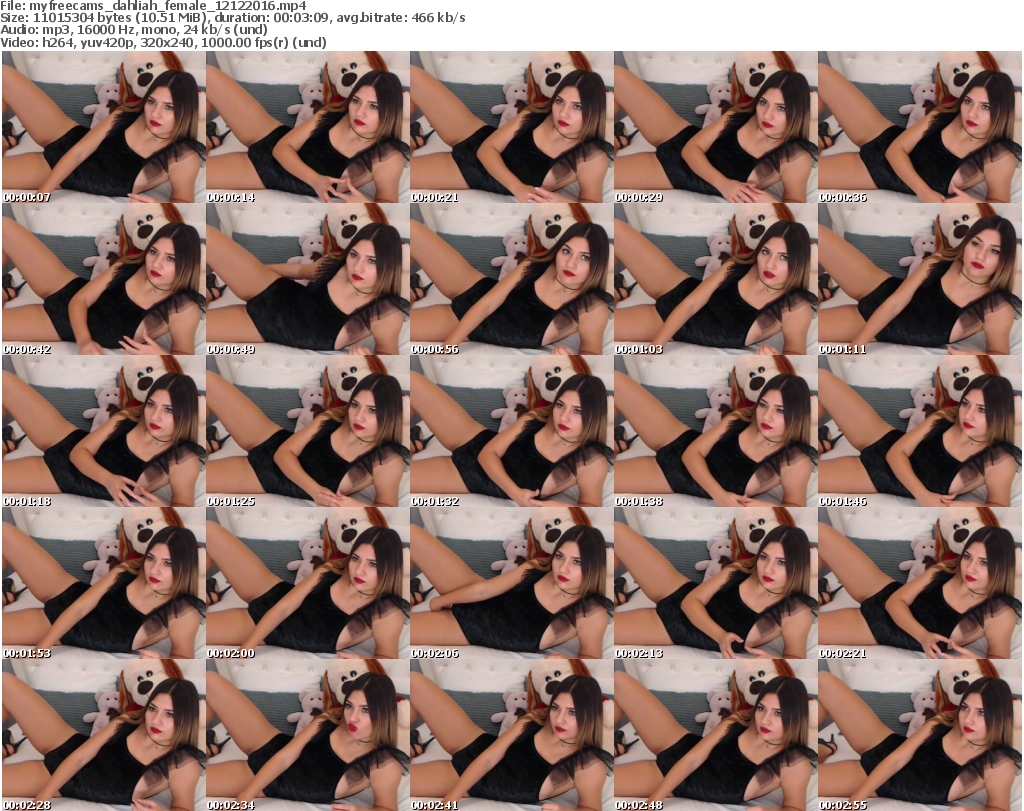Select the thumbnail stamped 00:02:34
Viewport: 1024px width, 811px height.
tap(308, 735)
